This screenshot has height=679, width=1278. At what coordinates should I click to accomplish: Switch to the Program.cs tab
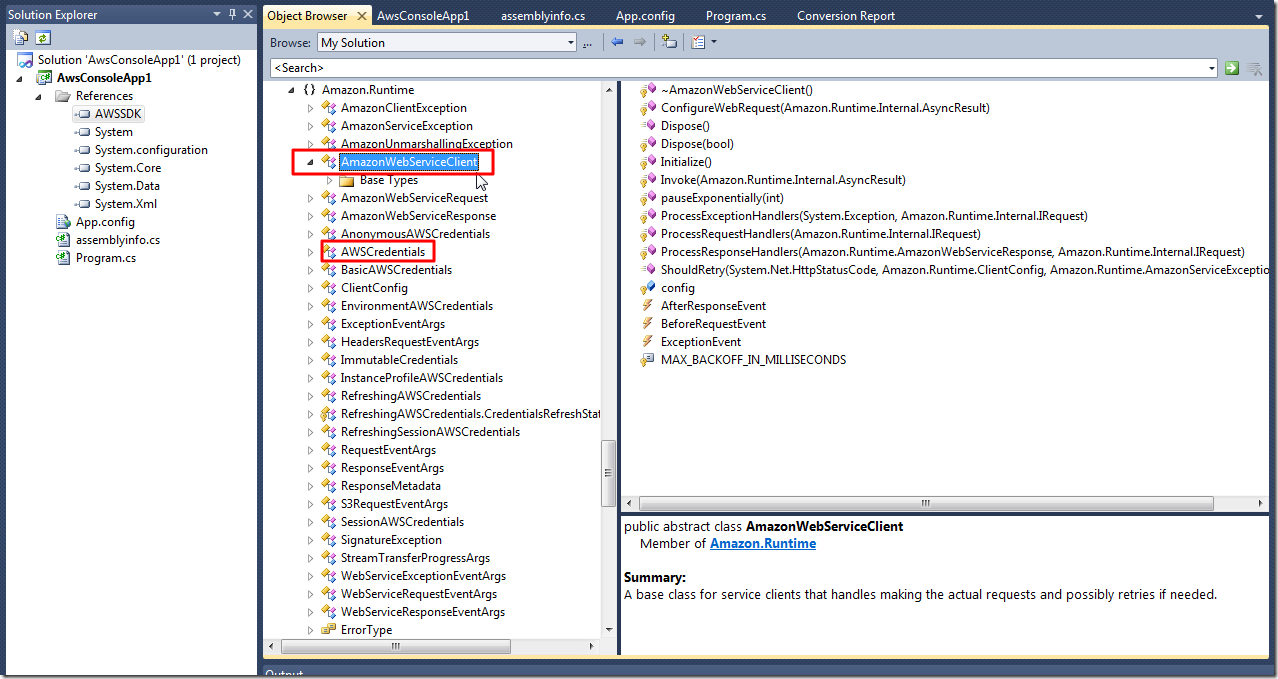(x=736, y=16)
